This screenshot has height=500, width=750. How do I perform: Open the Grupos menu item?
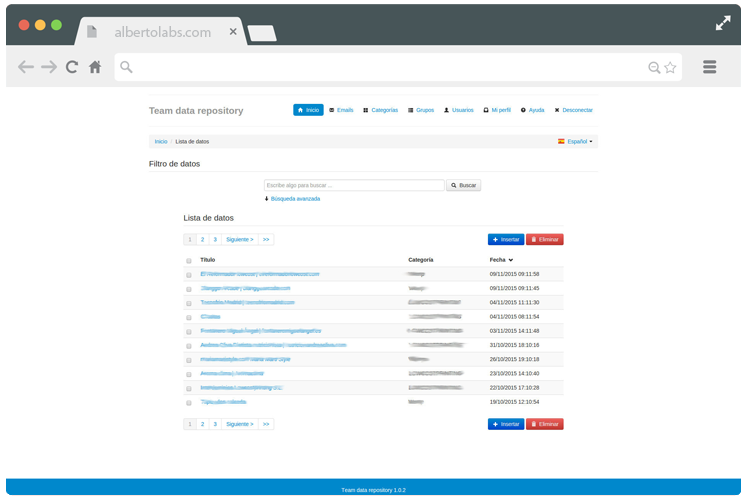tap(421, 110)
